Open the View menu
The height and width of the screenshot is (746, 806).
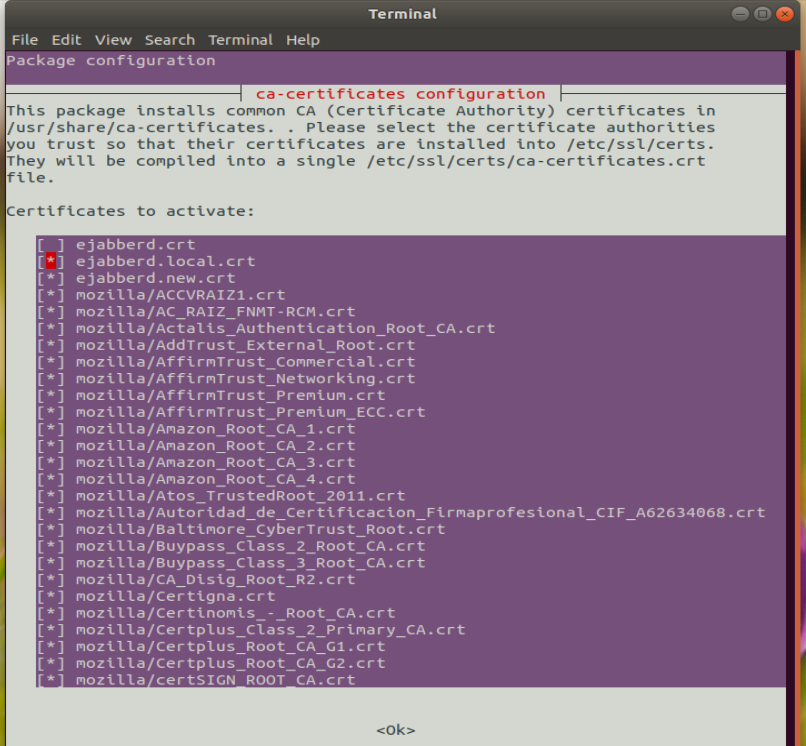(113, 40)
